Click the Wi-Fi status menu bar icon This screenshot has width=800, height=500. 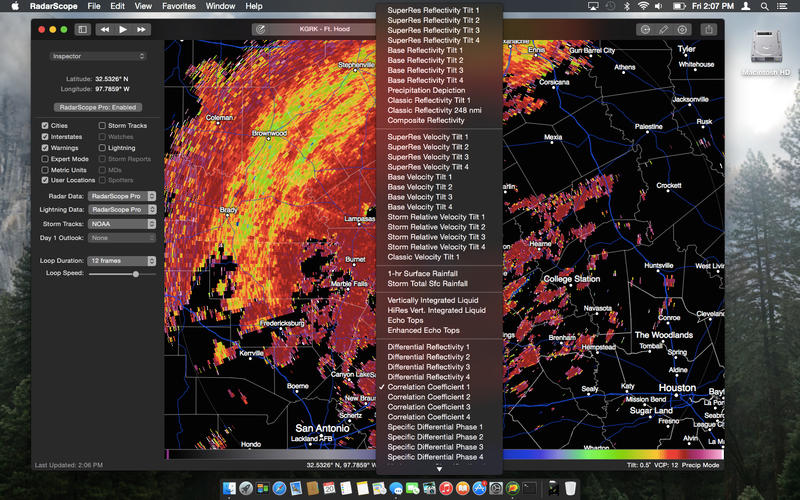coord(643,6)
